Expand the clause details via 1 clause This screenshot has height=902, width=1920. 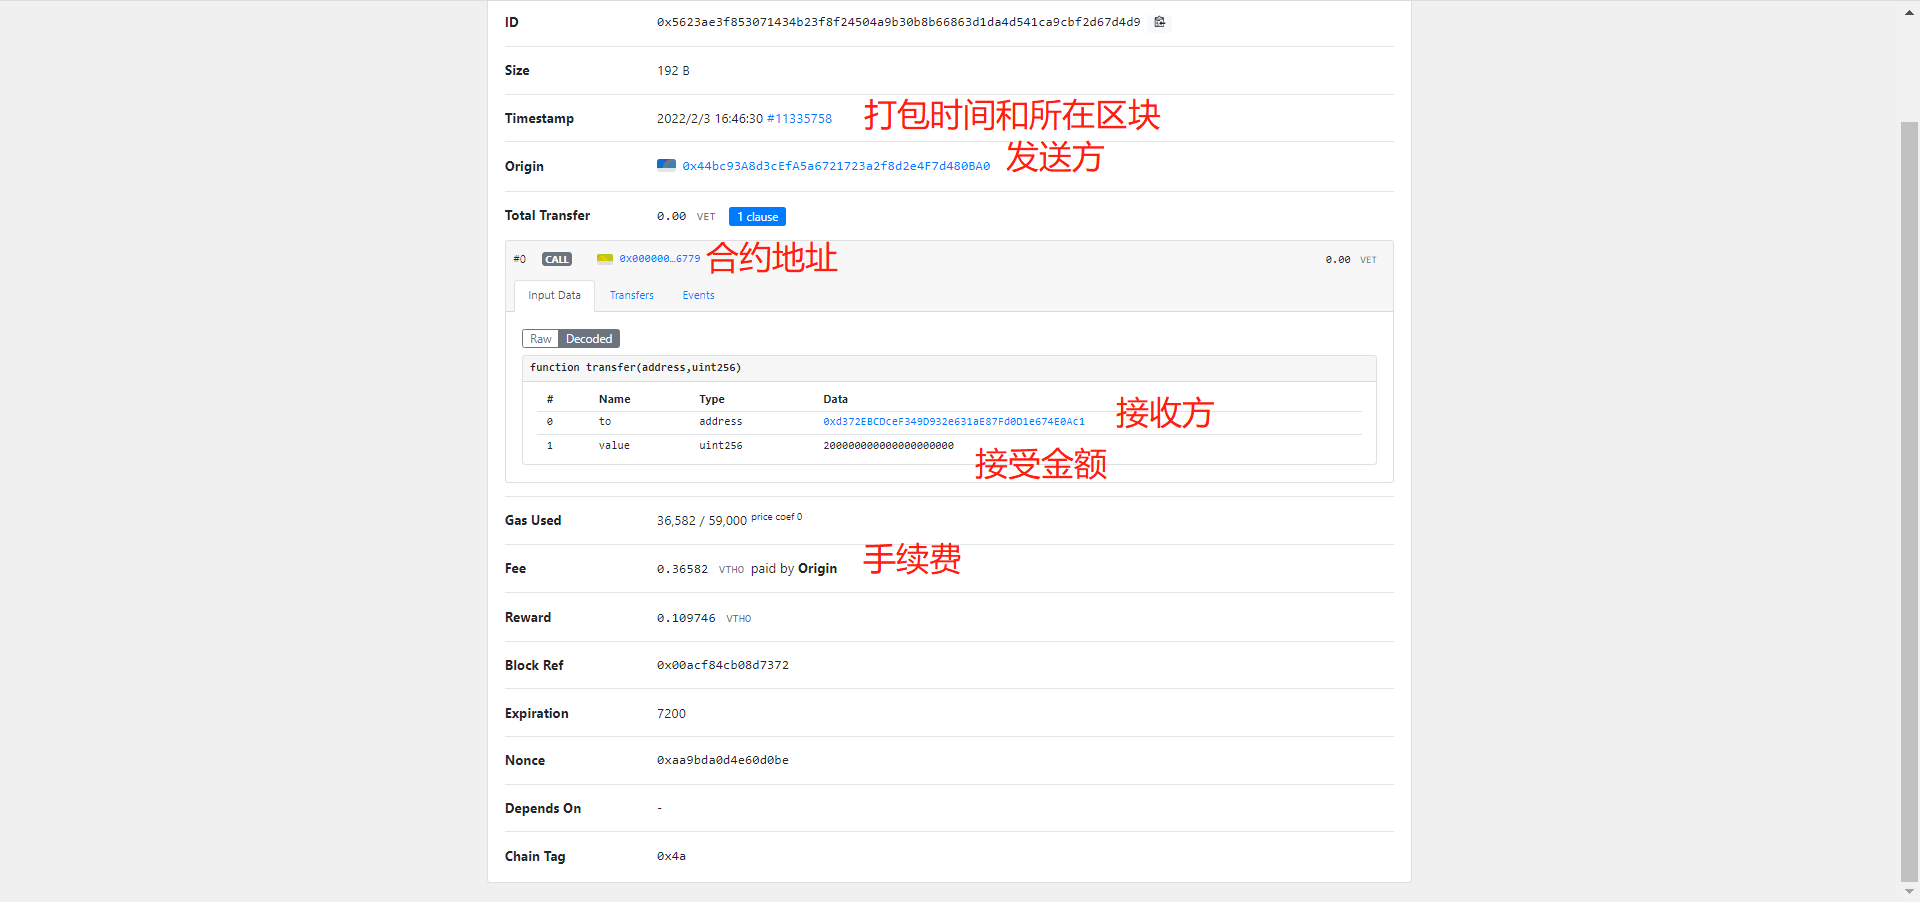(757, 216)
